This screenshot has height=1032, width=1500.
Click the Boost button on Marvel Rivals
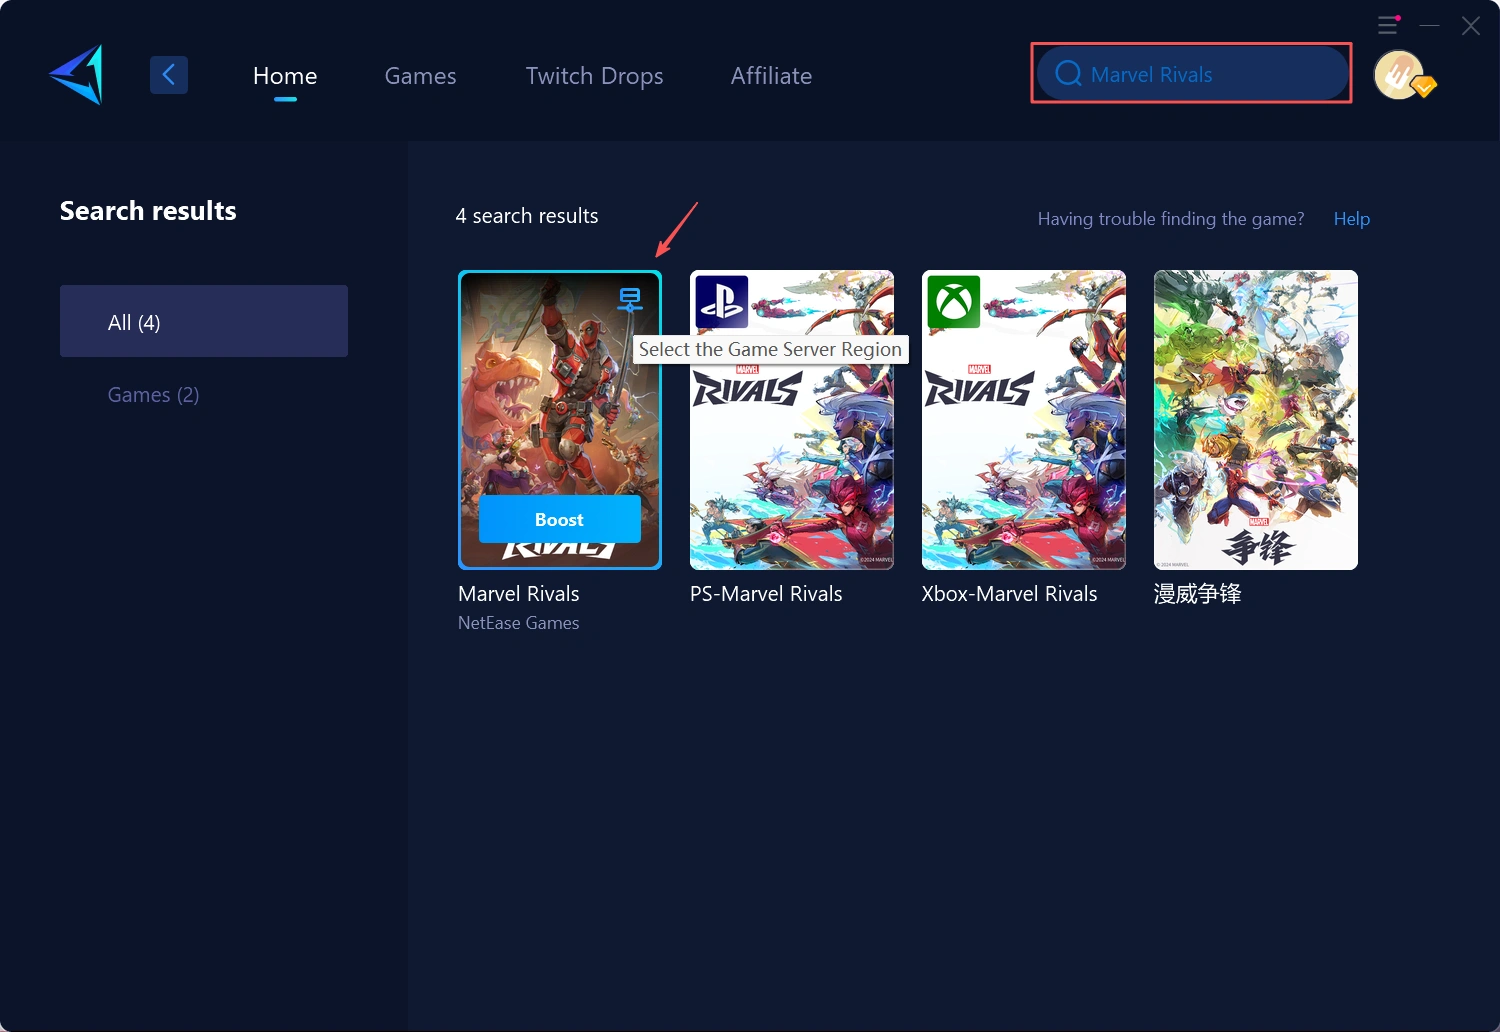click(559, 519)
